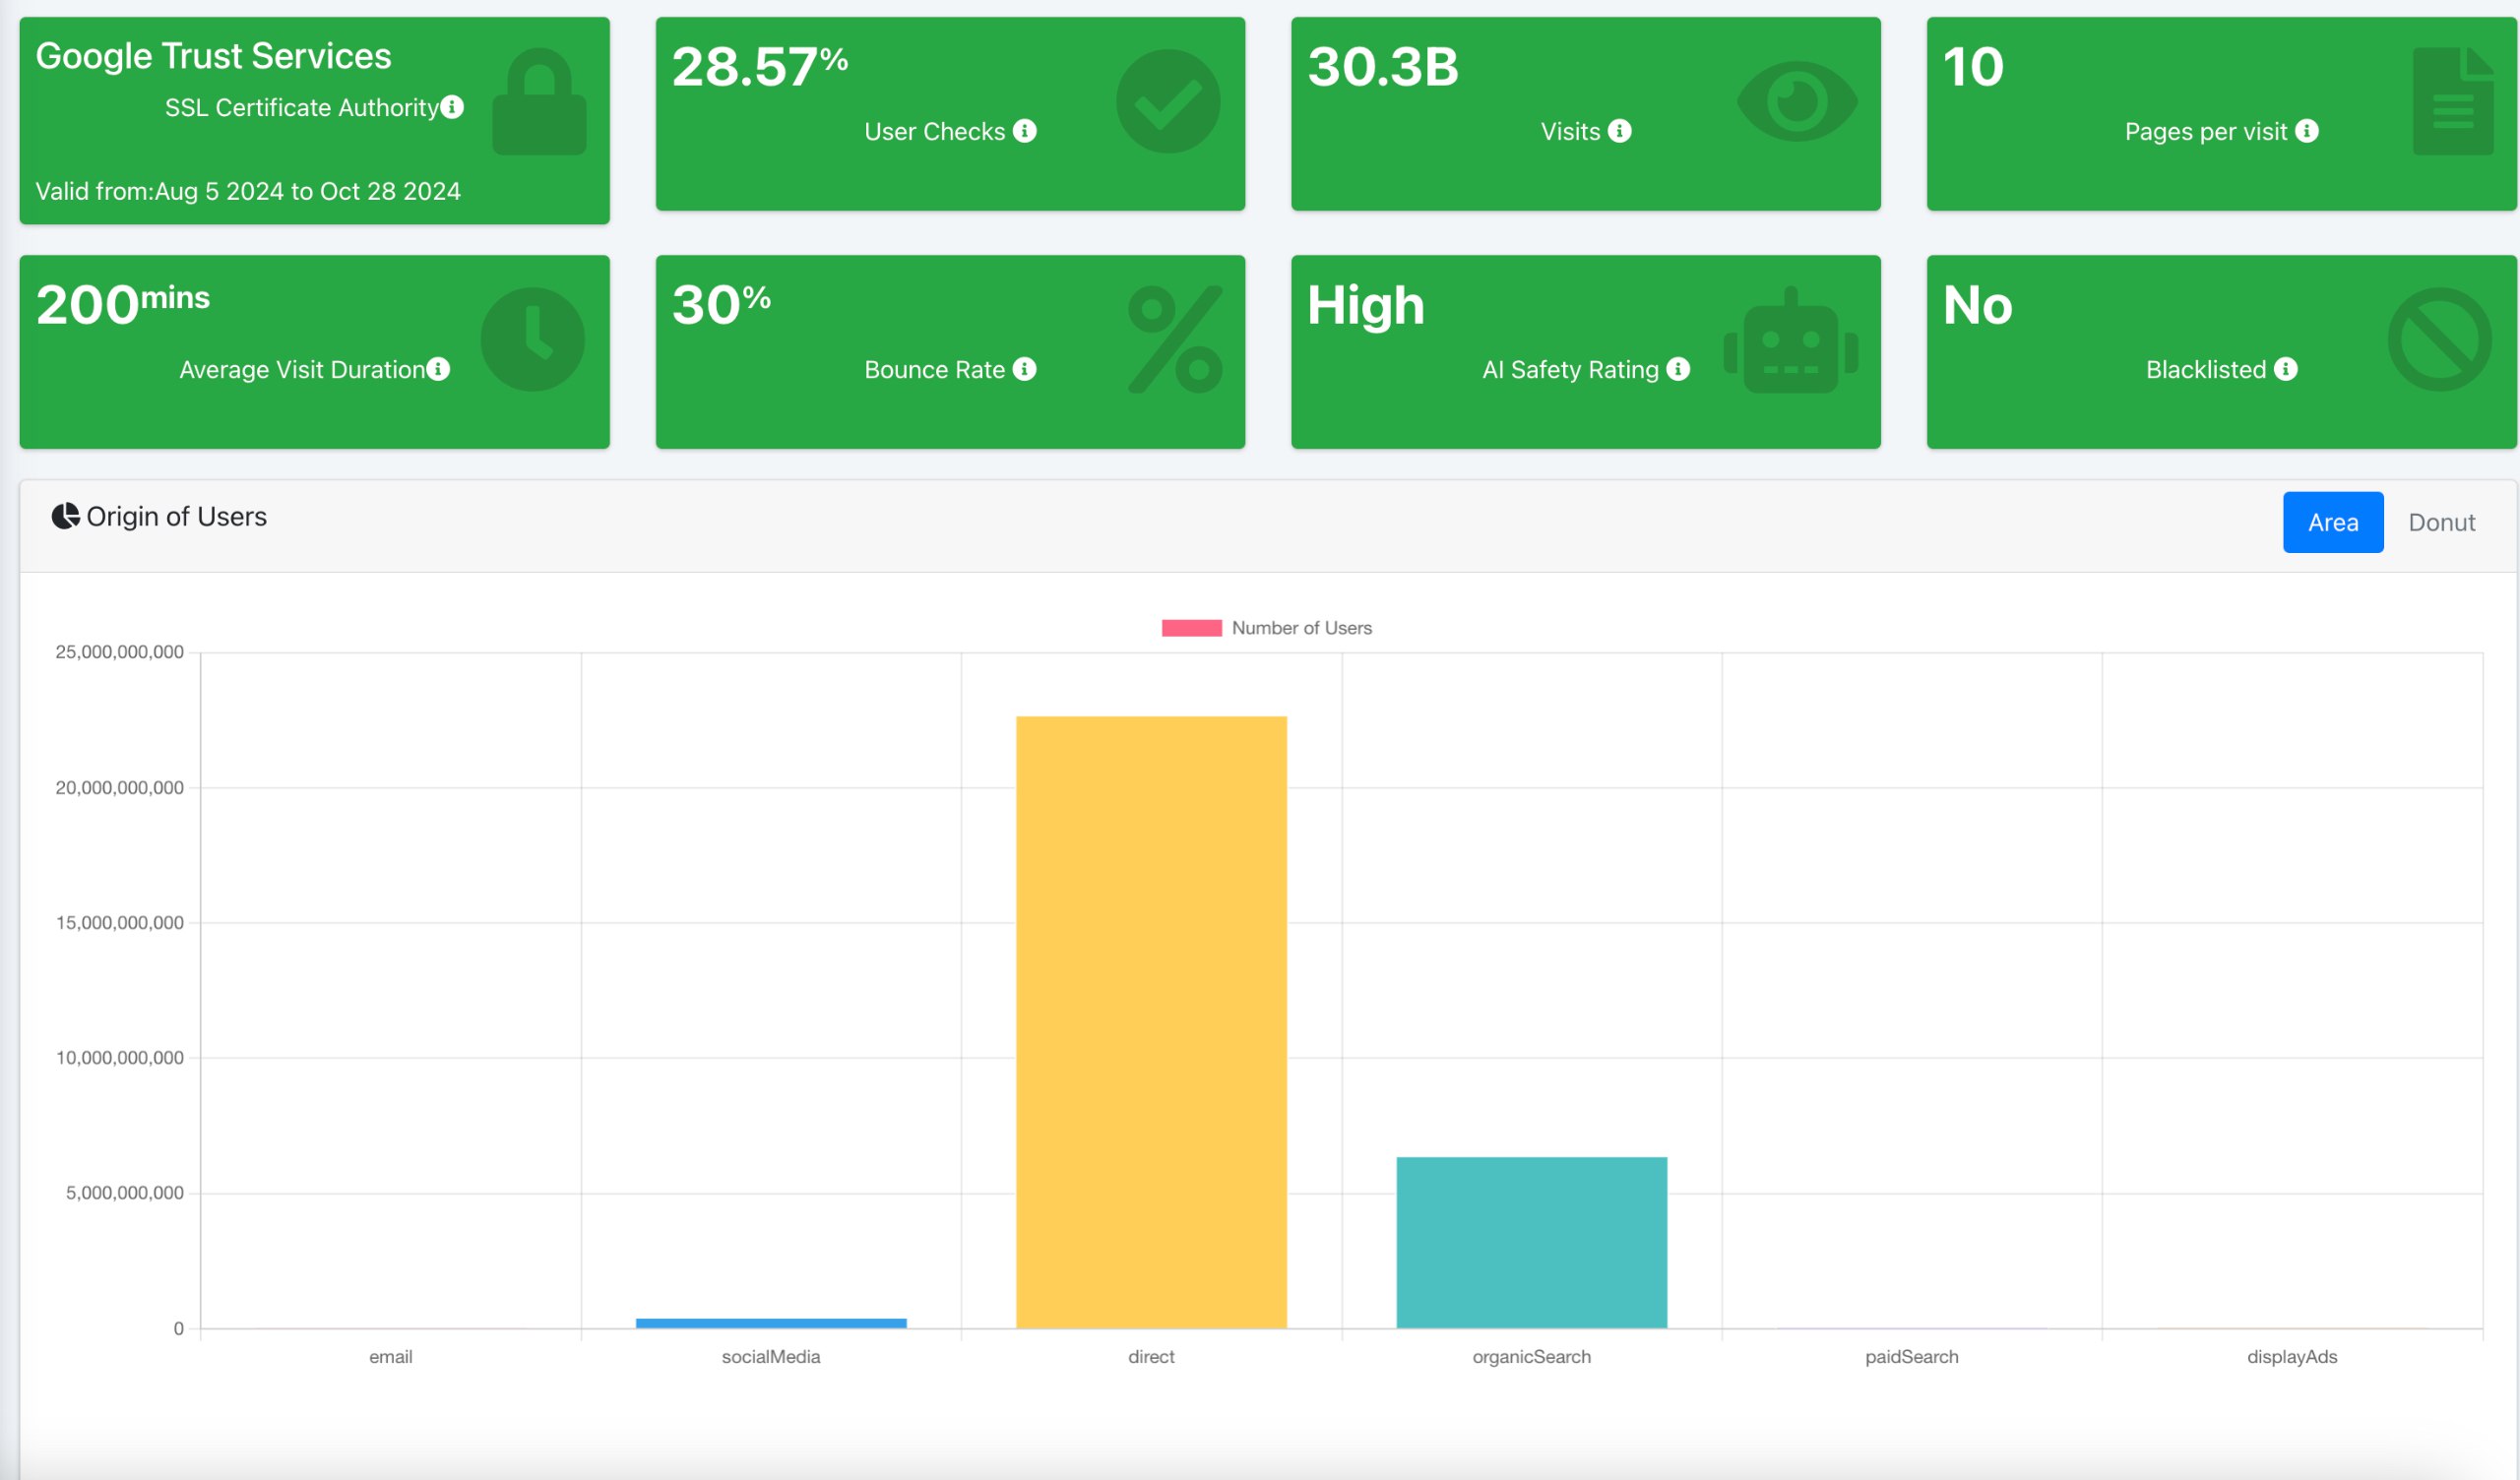Click the Number of Users legend label

coord(1301,628)
